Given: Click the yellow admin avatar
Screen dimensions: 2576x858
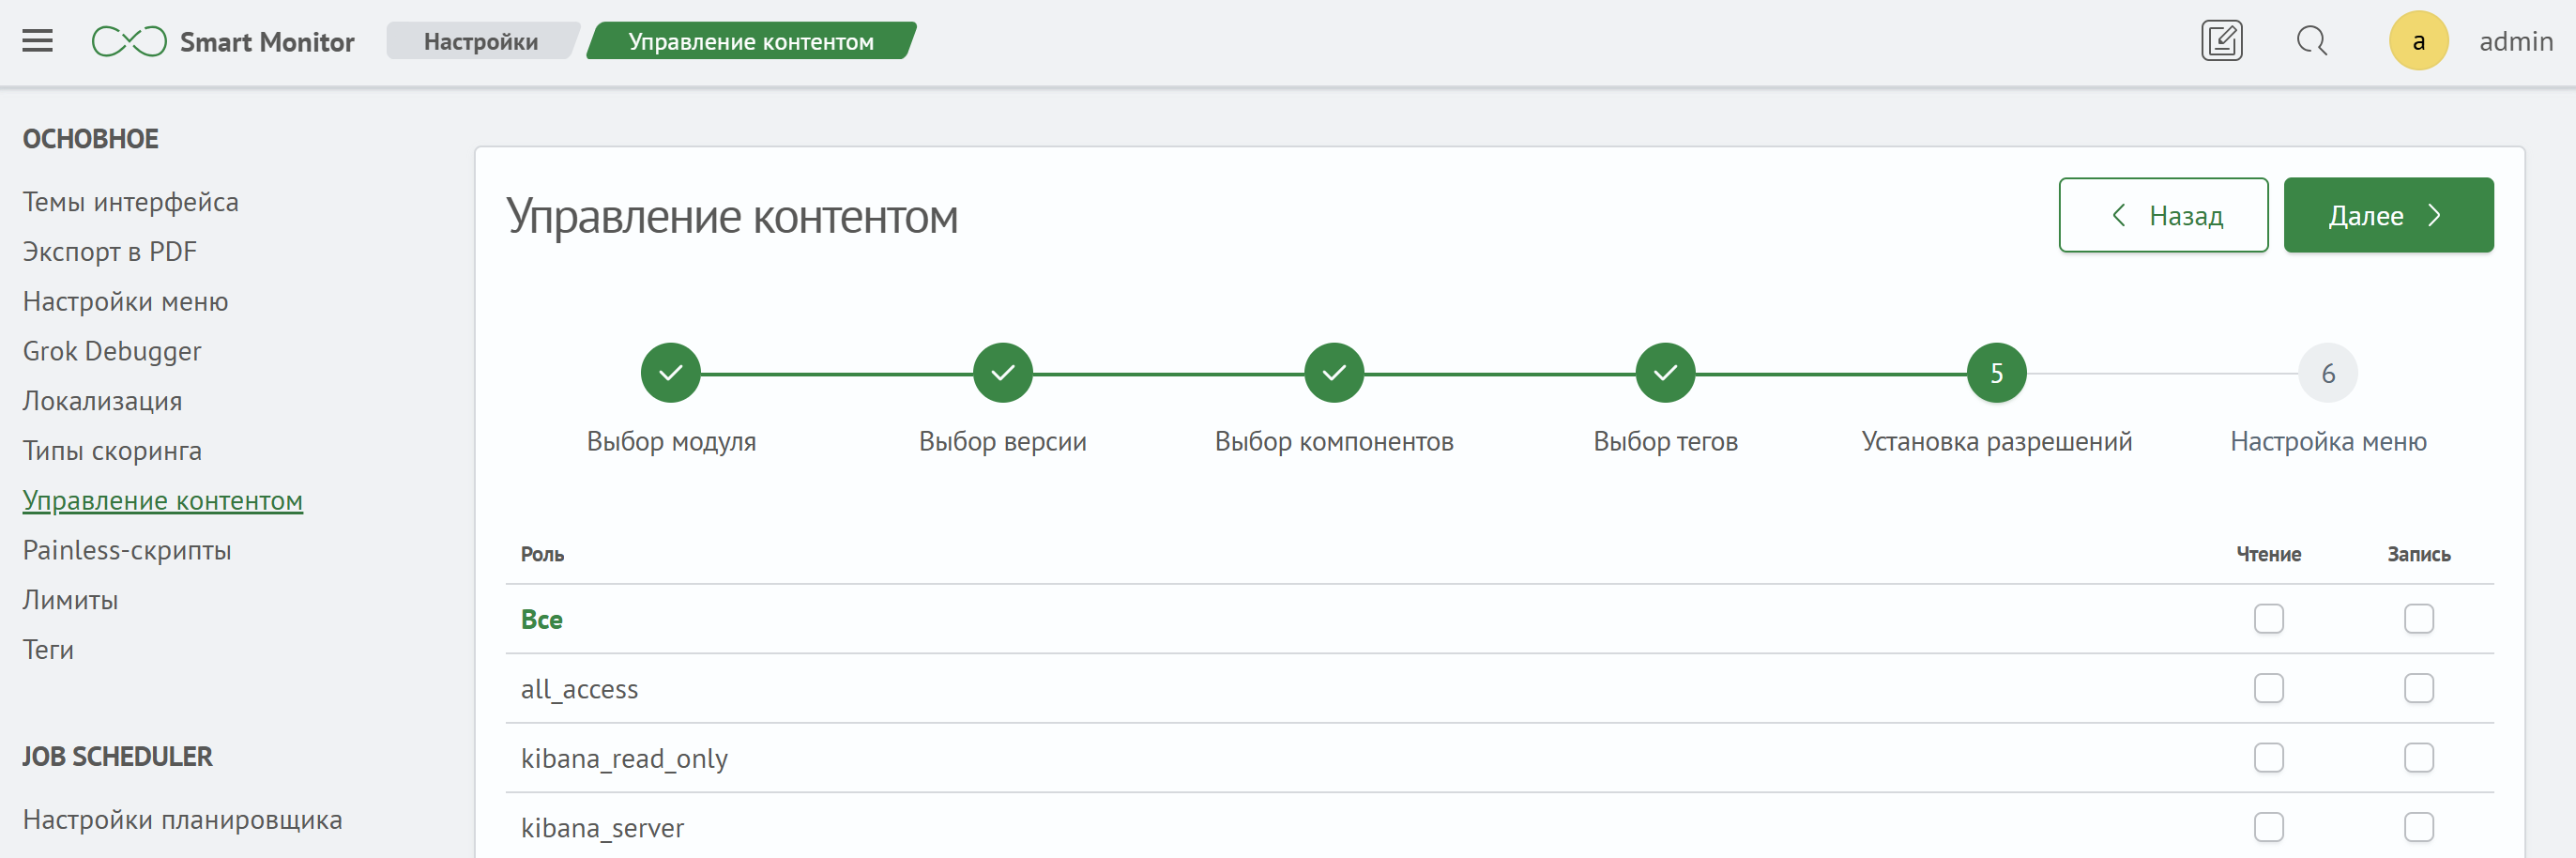Looking at the screenshot, I should [x=2417, y=41].
